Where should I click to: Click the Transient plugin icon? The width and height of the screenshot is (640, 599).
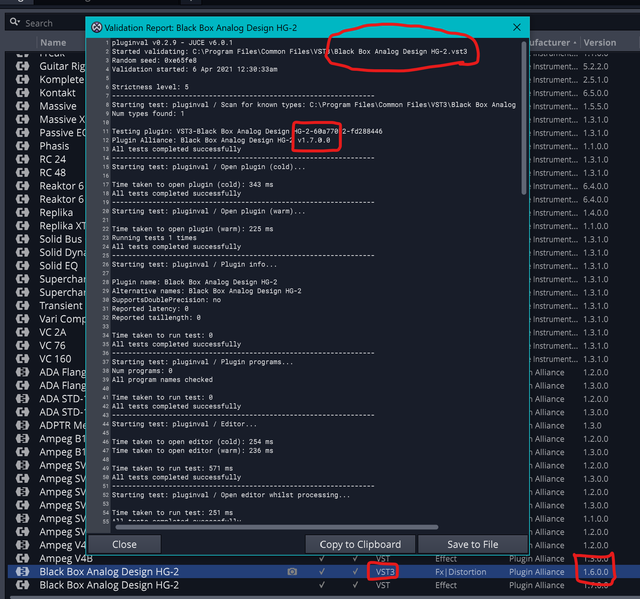[x=22, y=306]
